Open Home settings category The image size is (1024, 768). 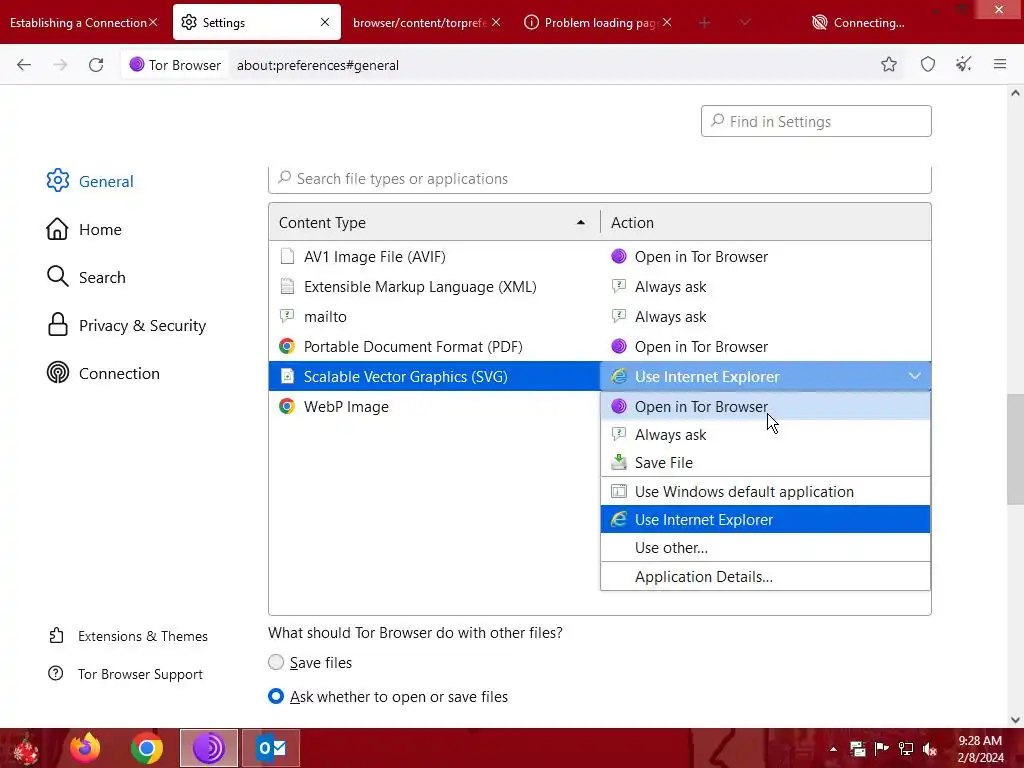(84, 229)
